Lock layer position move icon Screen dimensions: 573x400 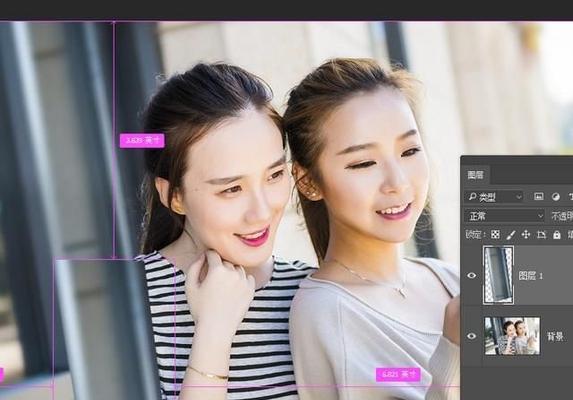tap(526, 235)
